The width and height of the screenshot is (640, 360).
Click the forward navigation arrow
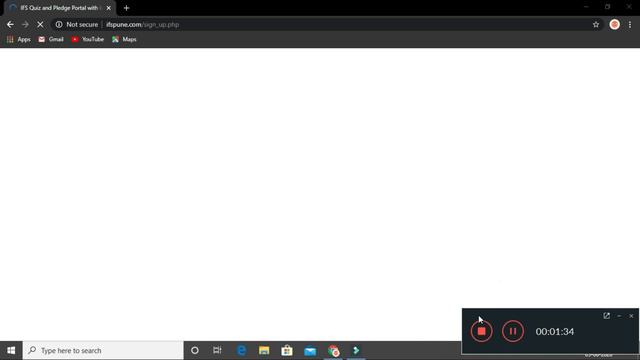25,24
